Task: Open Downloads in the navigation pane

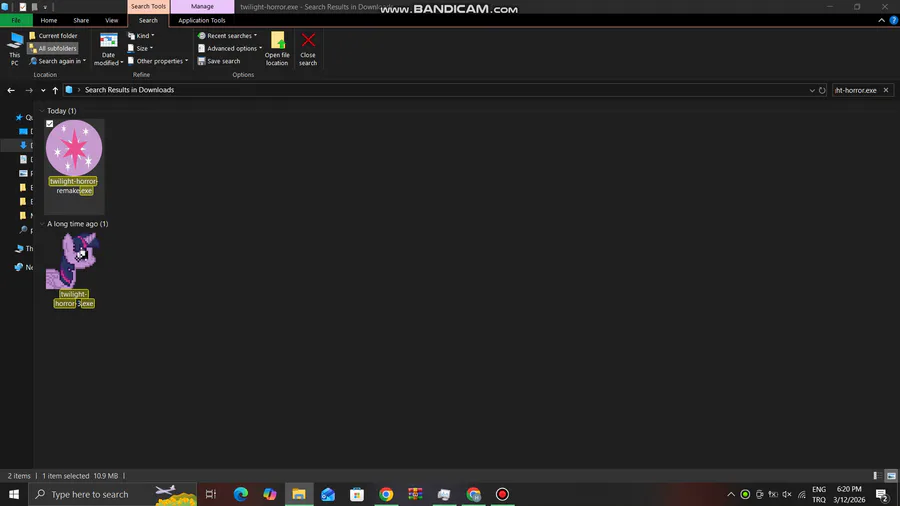Action: point(26,145)
